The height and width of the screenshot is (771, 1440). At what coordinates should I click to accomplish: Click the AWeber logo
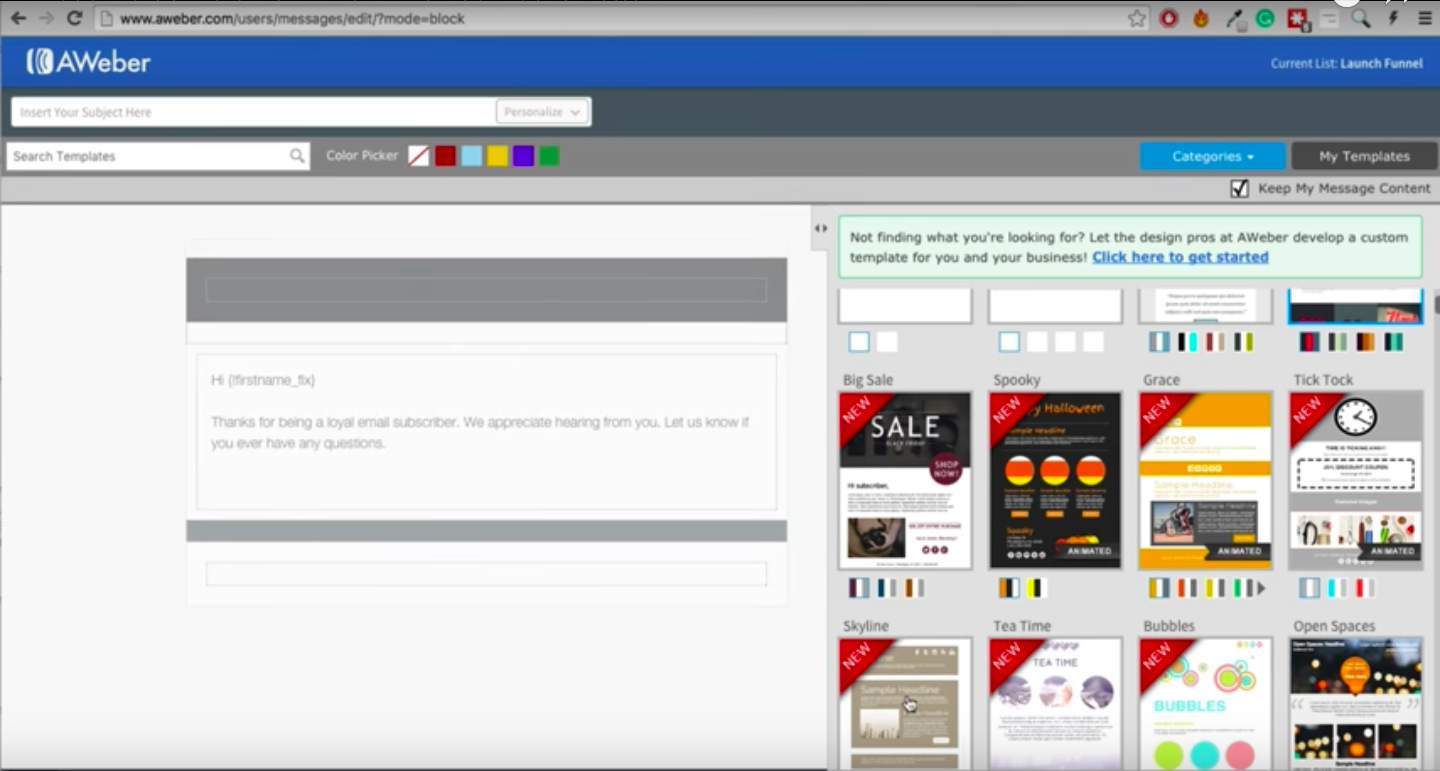[88, 62]
